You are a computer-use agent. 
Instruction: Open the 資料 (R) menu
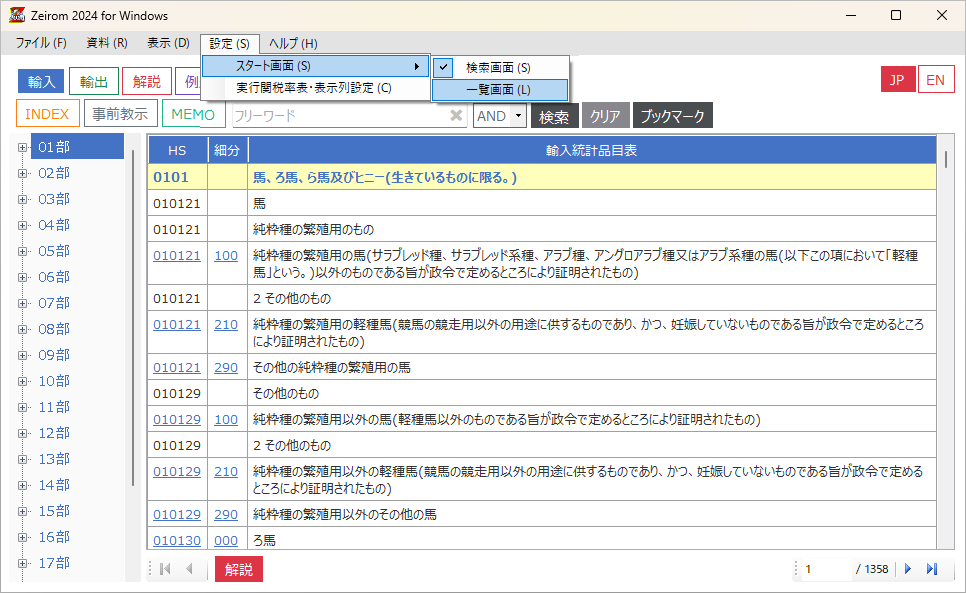pos(107,43)
